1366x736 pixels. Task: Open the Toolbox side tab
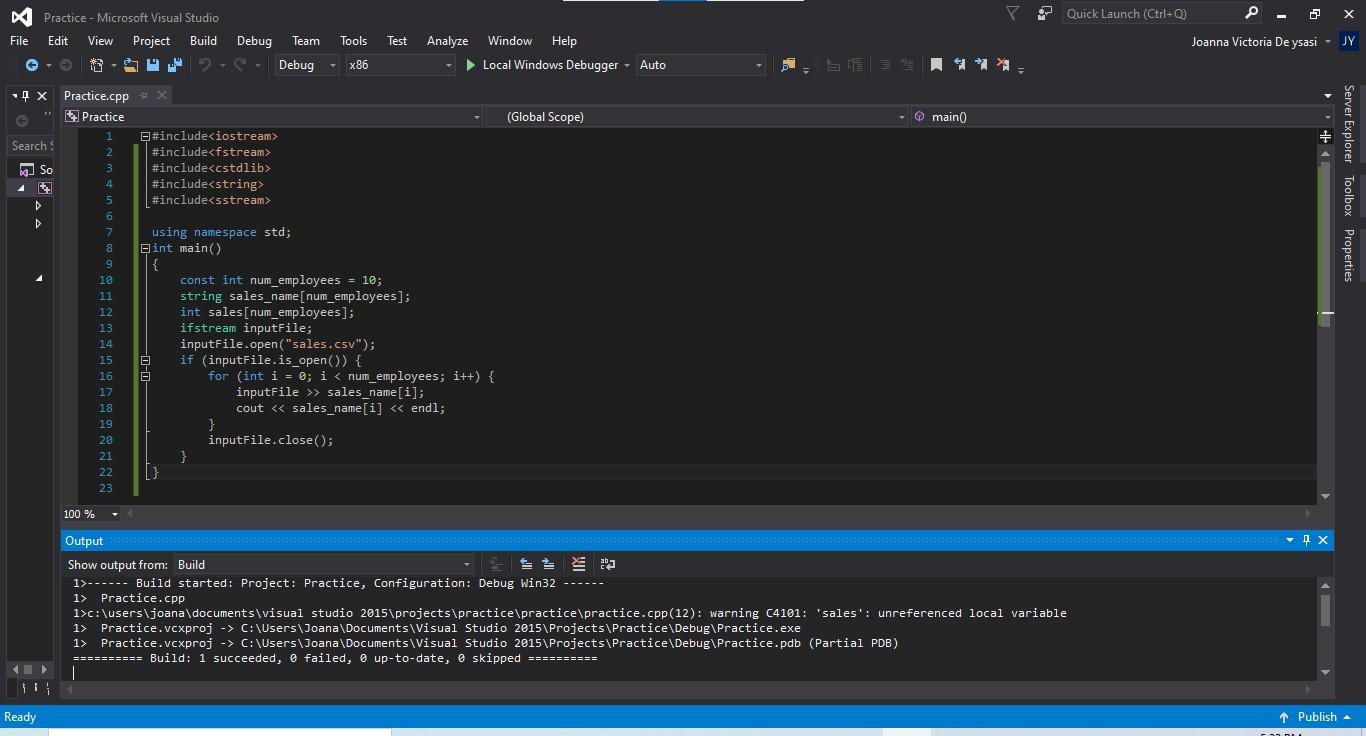click(x=1349, y=196)
